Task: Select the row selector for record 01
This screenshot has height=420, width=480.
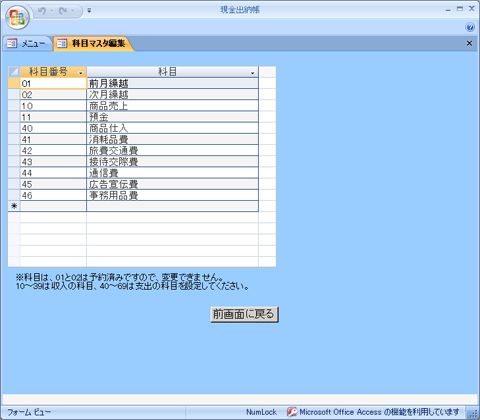Action: tap(14, 83)
